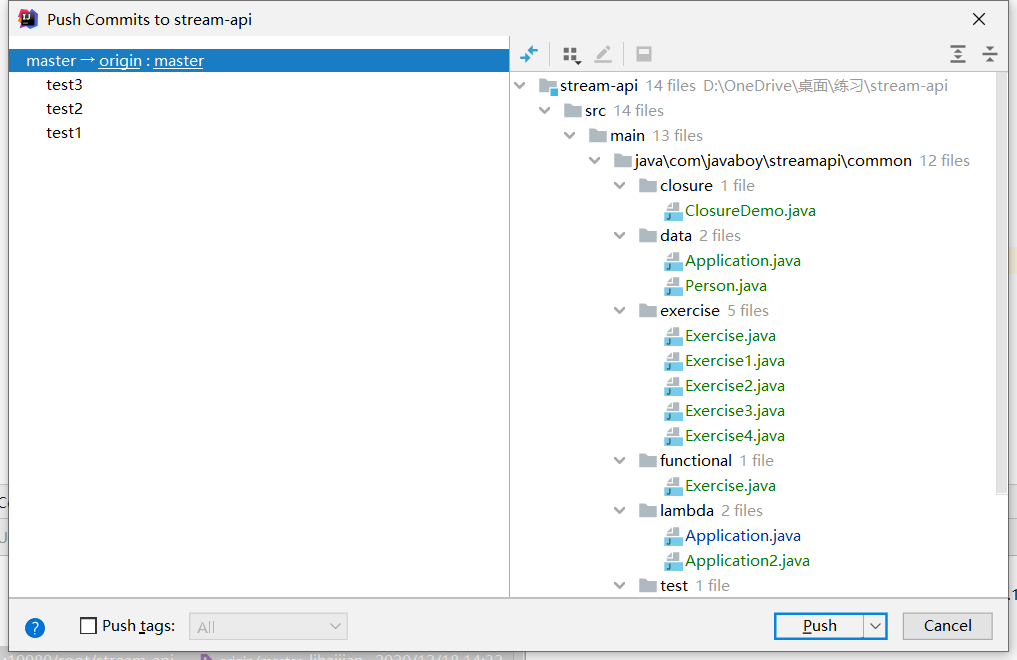Click the origin remote link
This screenshot has height=660, width=1017.
tap(120, 61)
